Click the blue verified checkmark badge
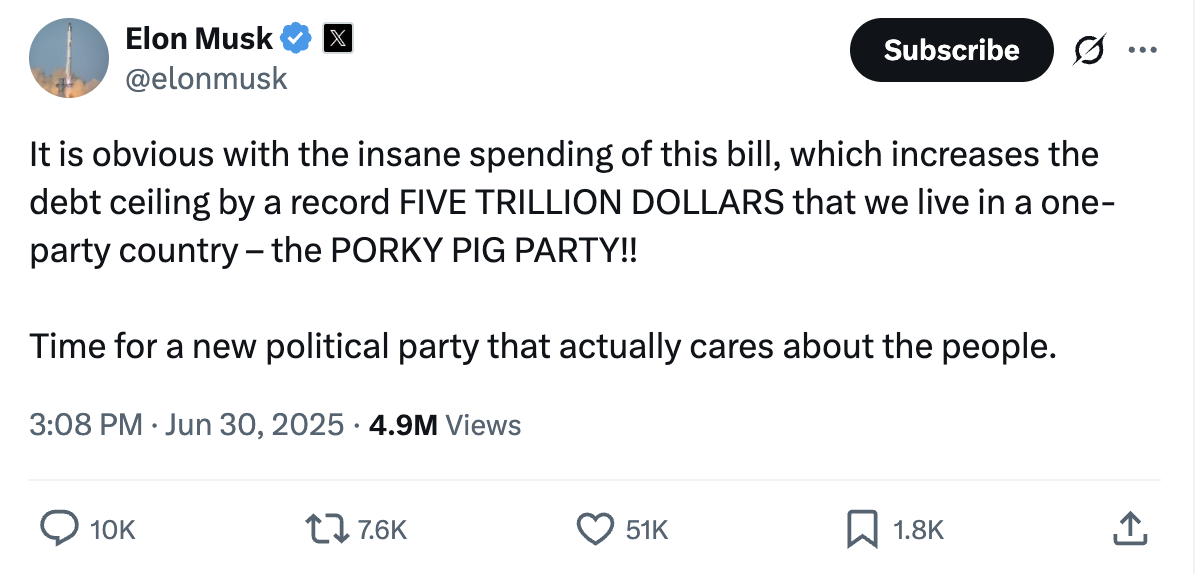The width and height of the screenshot is (1196, 574). pos(295,39)
